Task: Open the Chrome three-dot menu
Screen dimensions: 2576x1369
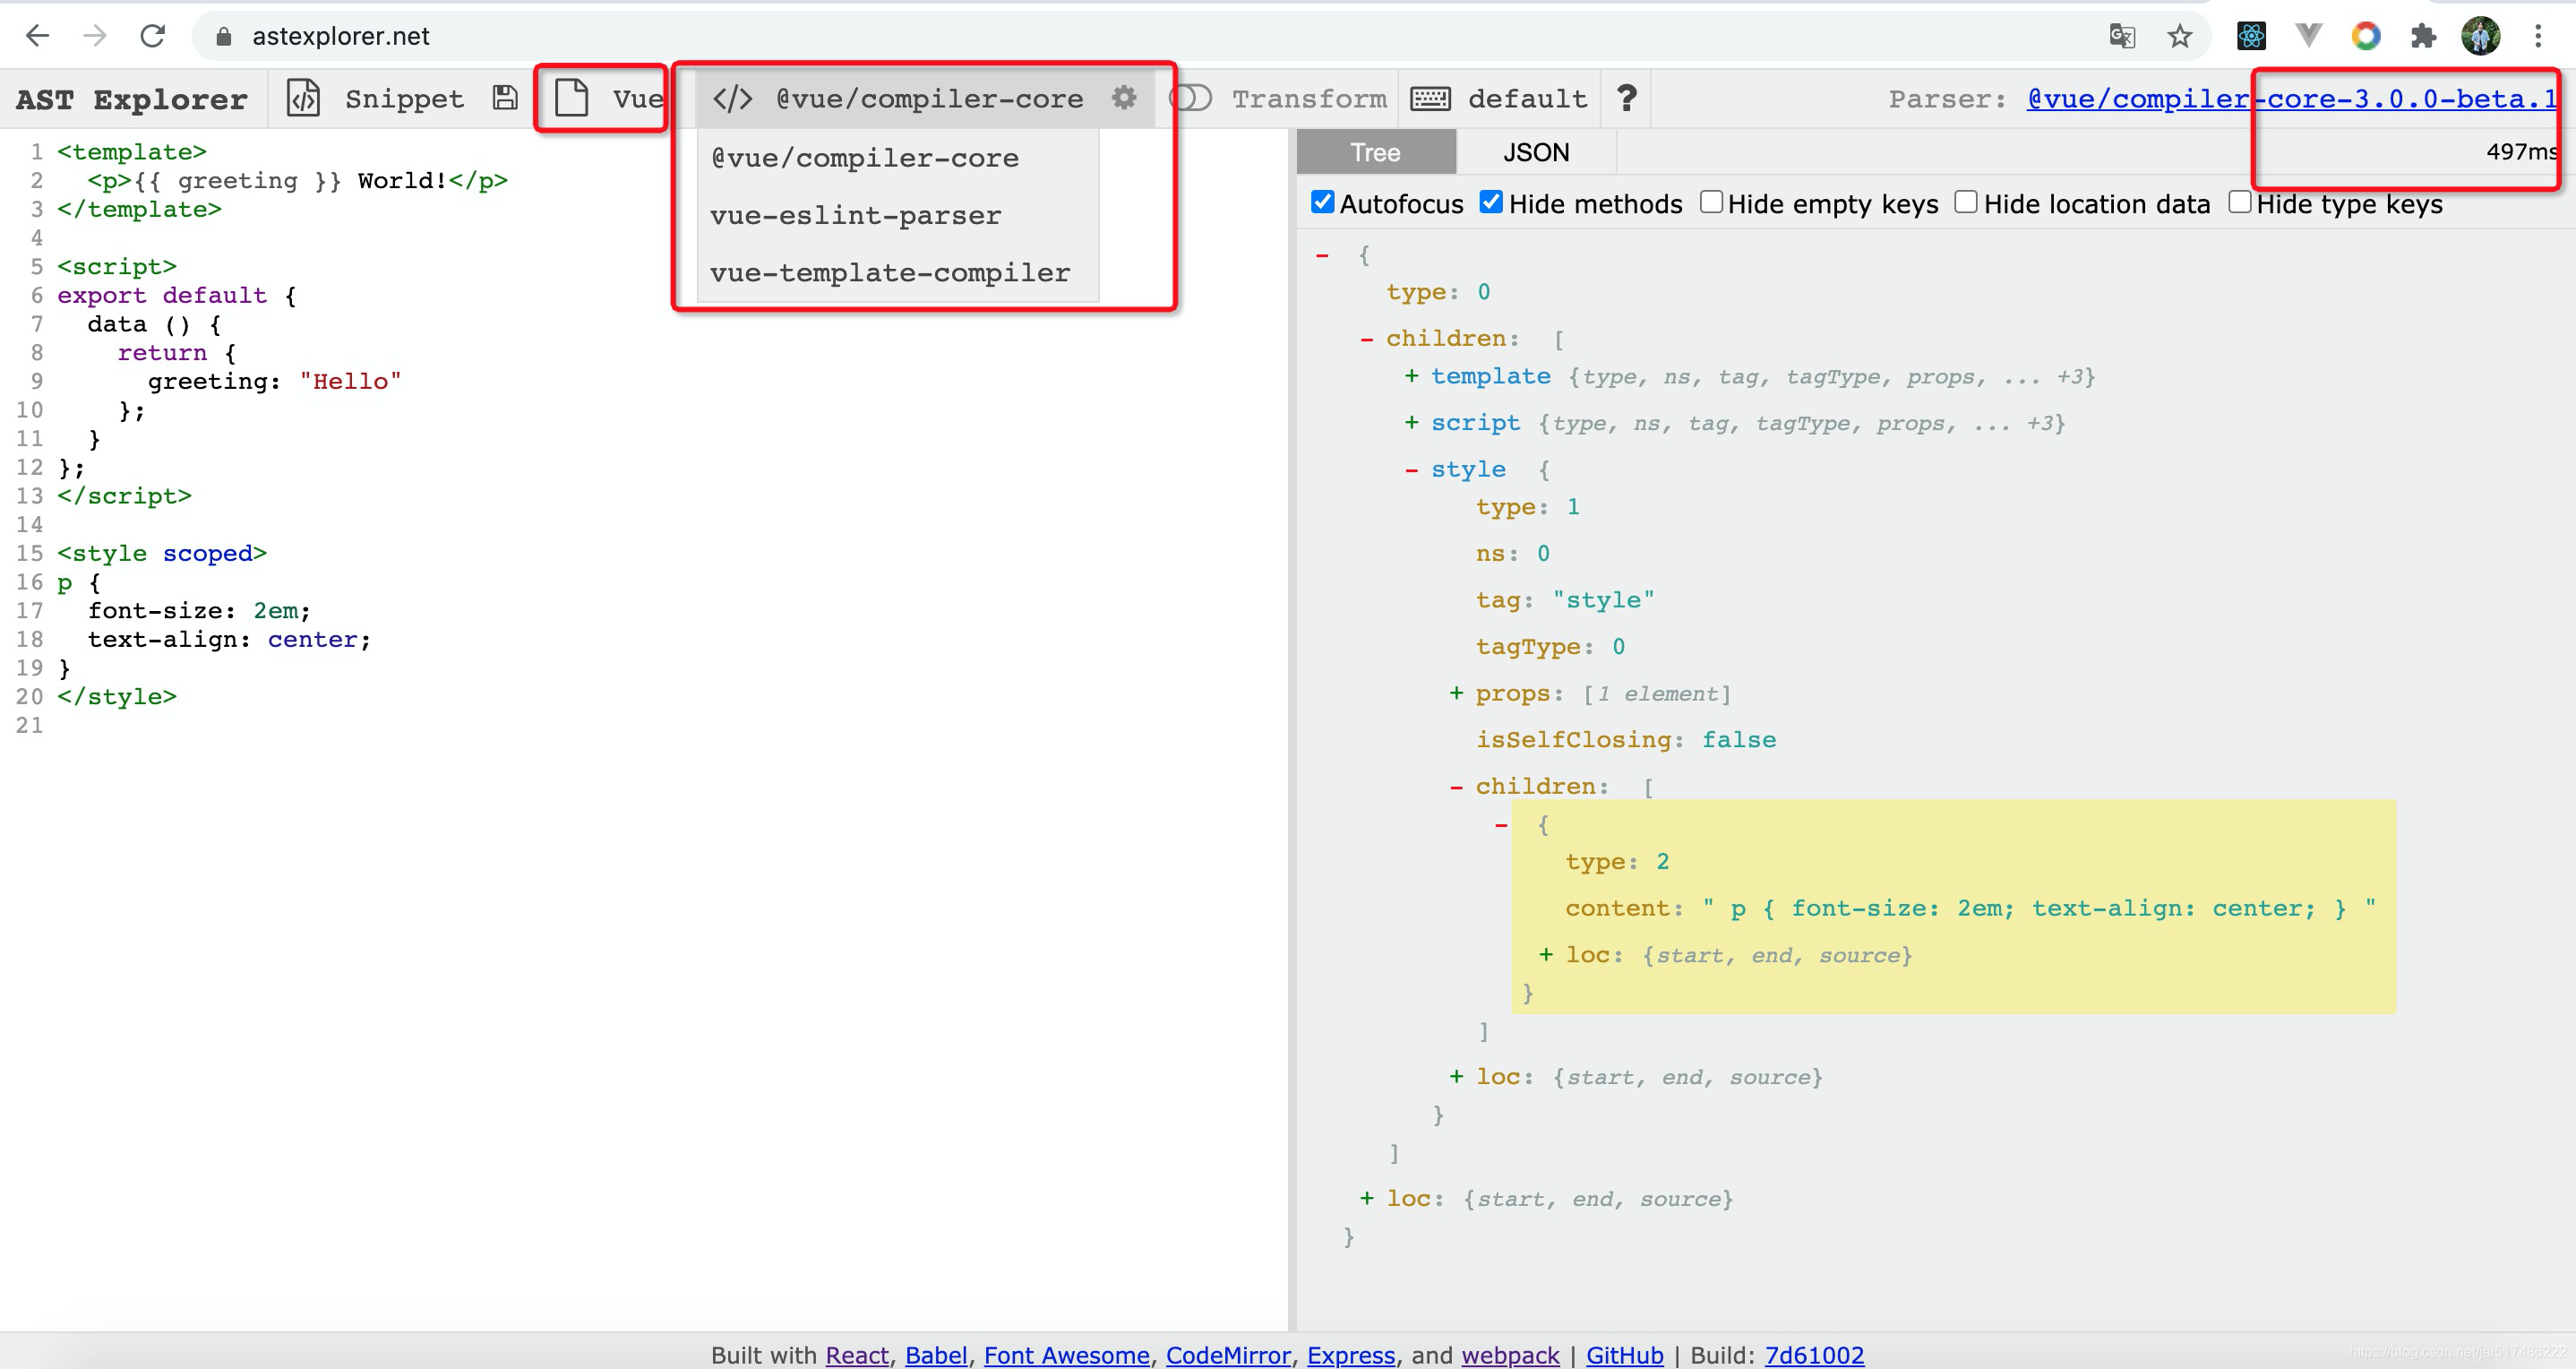Action: coord(2538,37)
